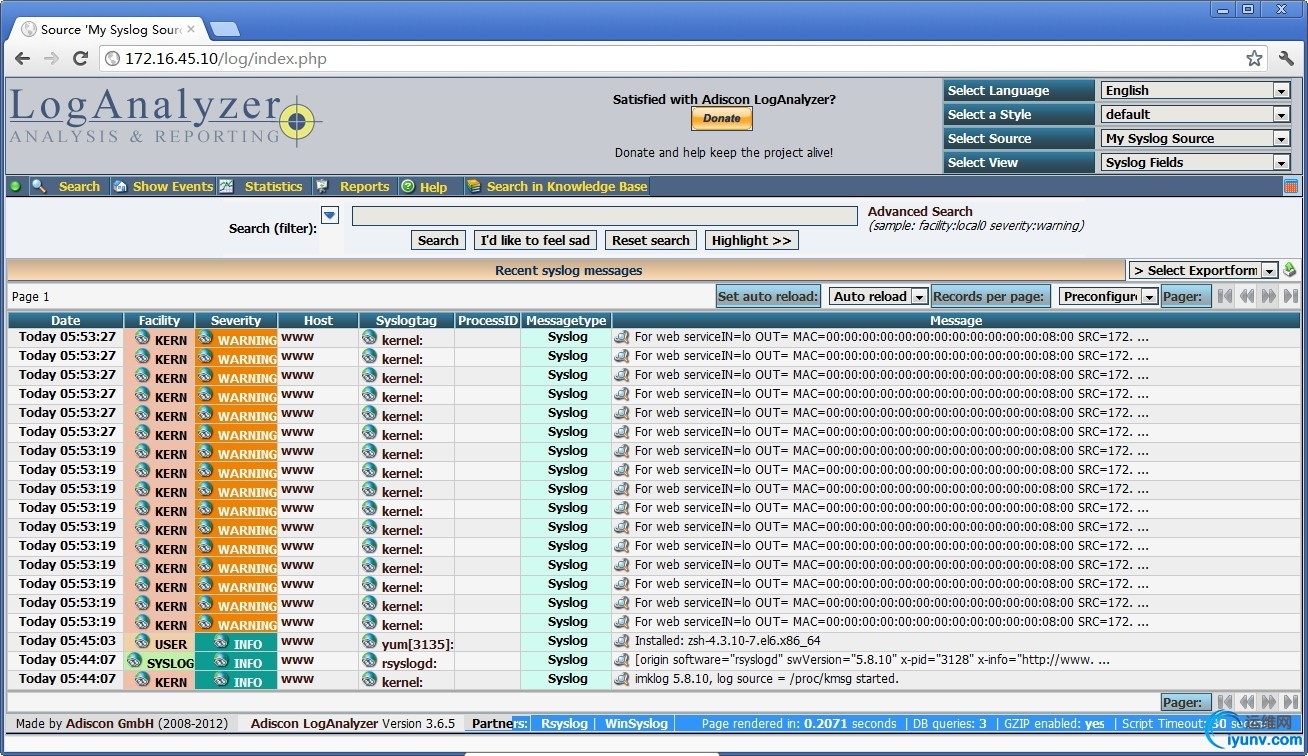This screenshot has width=1308, height=756.
Task: Click the Statistics chart icon
Action: tap(226, 186)
